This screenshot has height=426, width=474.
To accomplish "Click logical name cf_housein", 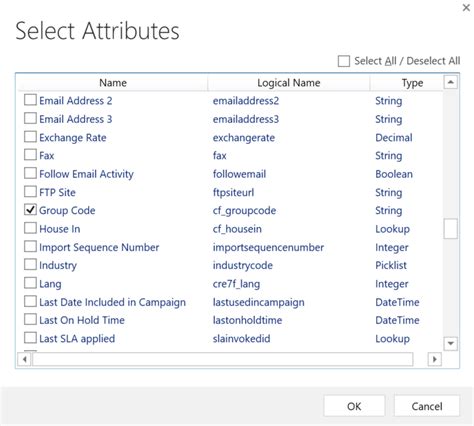I will click(x=237, y=229).
